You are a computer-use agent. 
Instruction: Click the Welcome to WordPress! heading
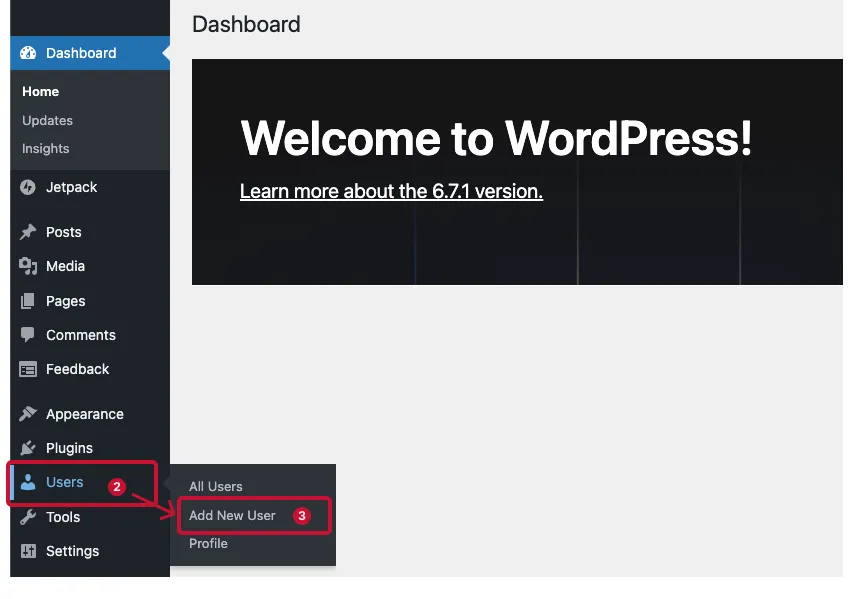click(496, 138)
